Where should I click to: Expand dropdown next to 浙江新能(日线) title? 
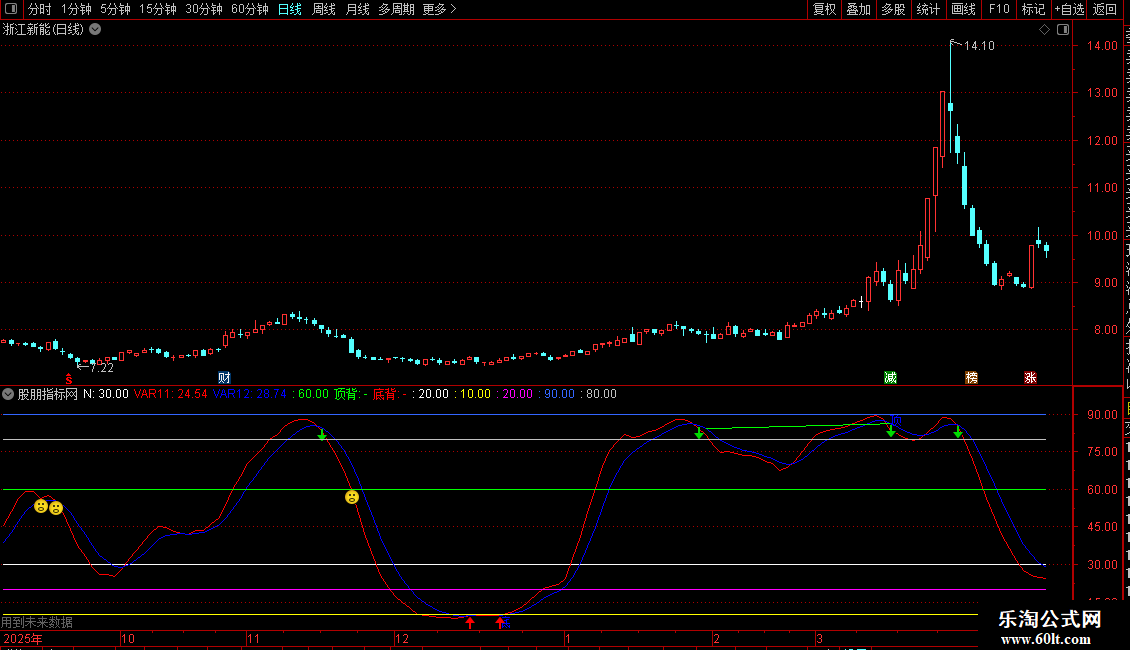95,30
